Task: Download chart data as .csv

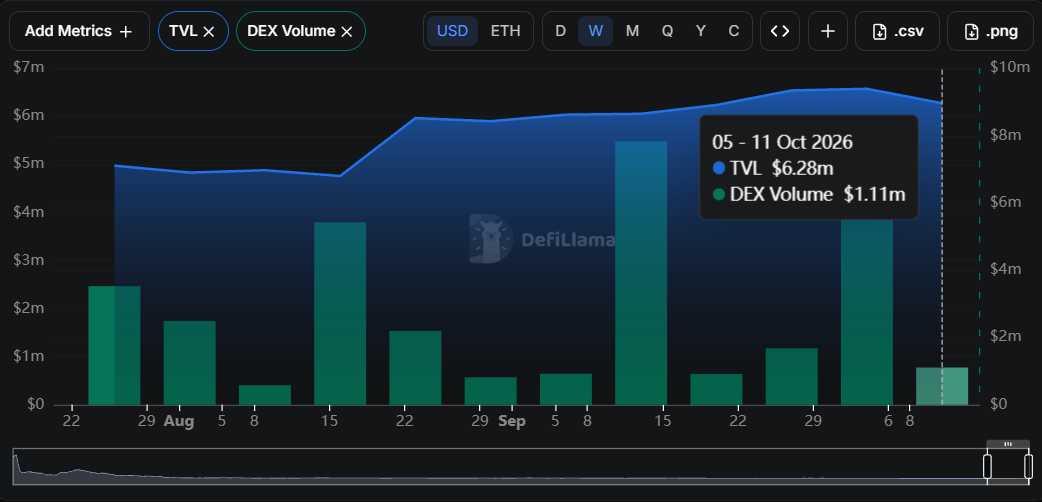Action: 898,31
